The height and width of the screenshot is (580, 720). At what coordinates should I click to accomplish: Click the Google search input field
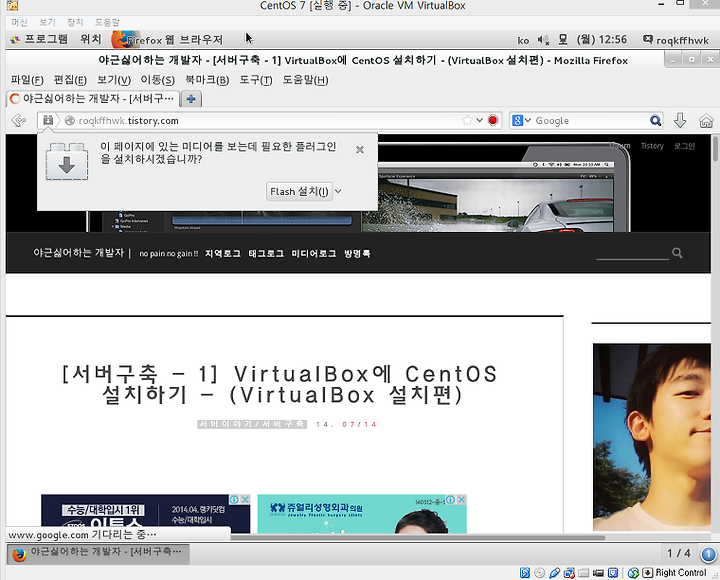[x=591, y=120]
